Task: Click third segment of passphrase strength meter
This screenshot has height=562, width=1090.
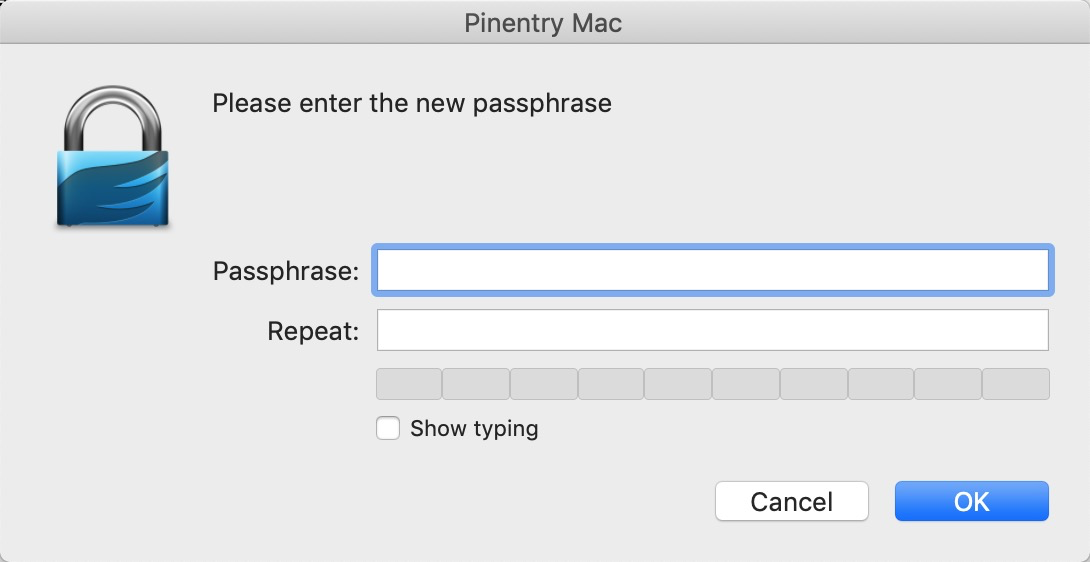Action: 544,384
